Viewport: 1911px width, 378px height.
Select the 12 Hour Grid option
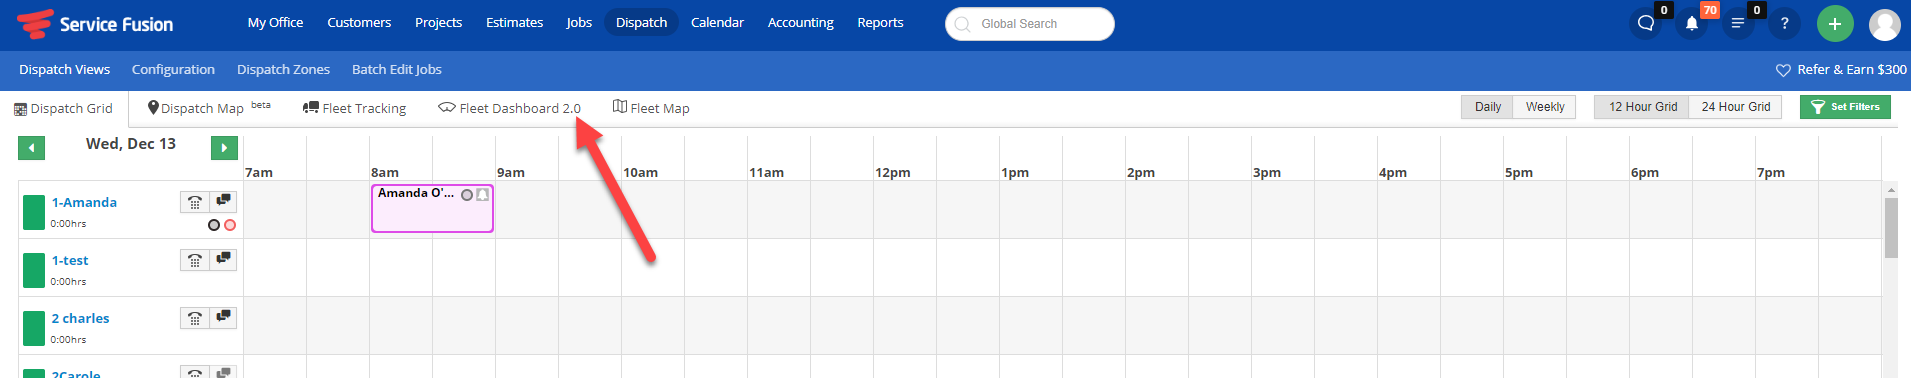pyautogui.click(x=1642, y=107)
